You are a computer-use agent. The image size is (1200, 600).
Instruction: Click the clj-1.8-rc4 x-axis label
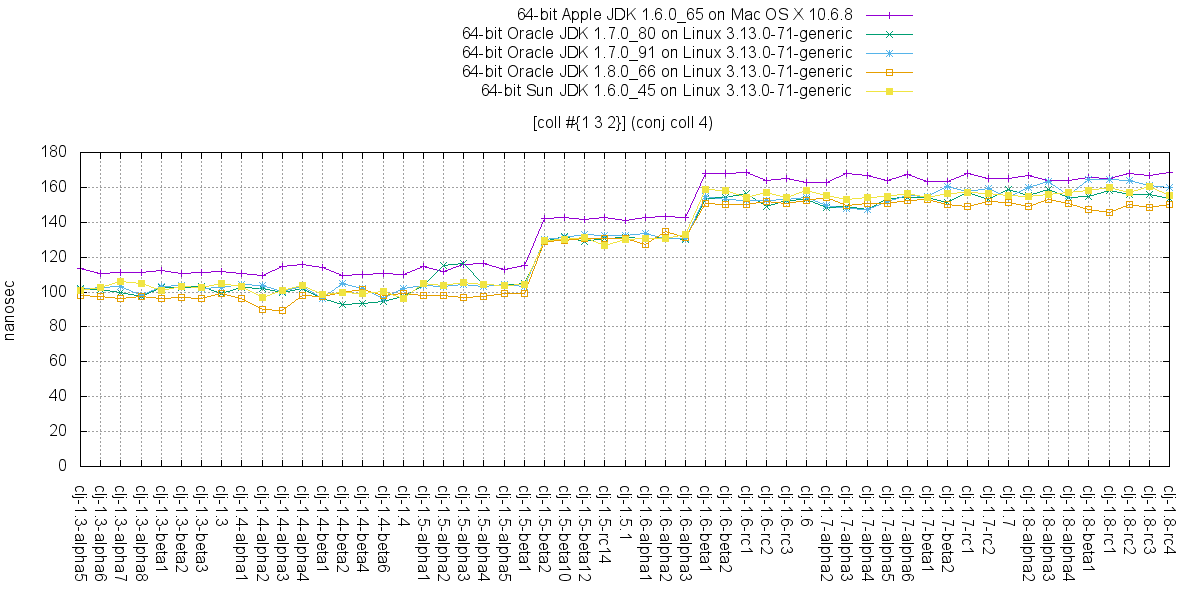pos(1170,522)
